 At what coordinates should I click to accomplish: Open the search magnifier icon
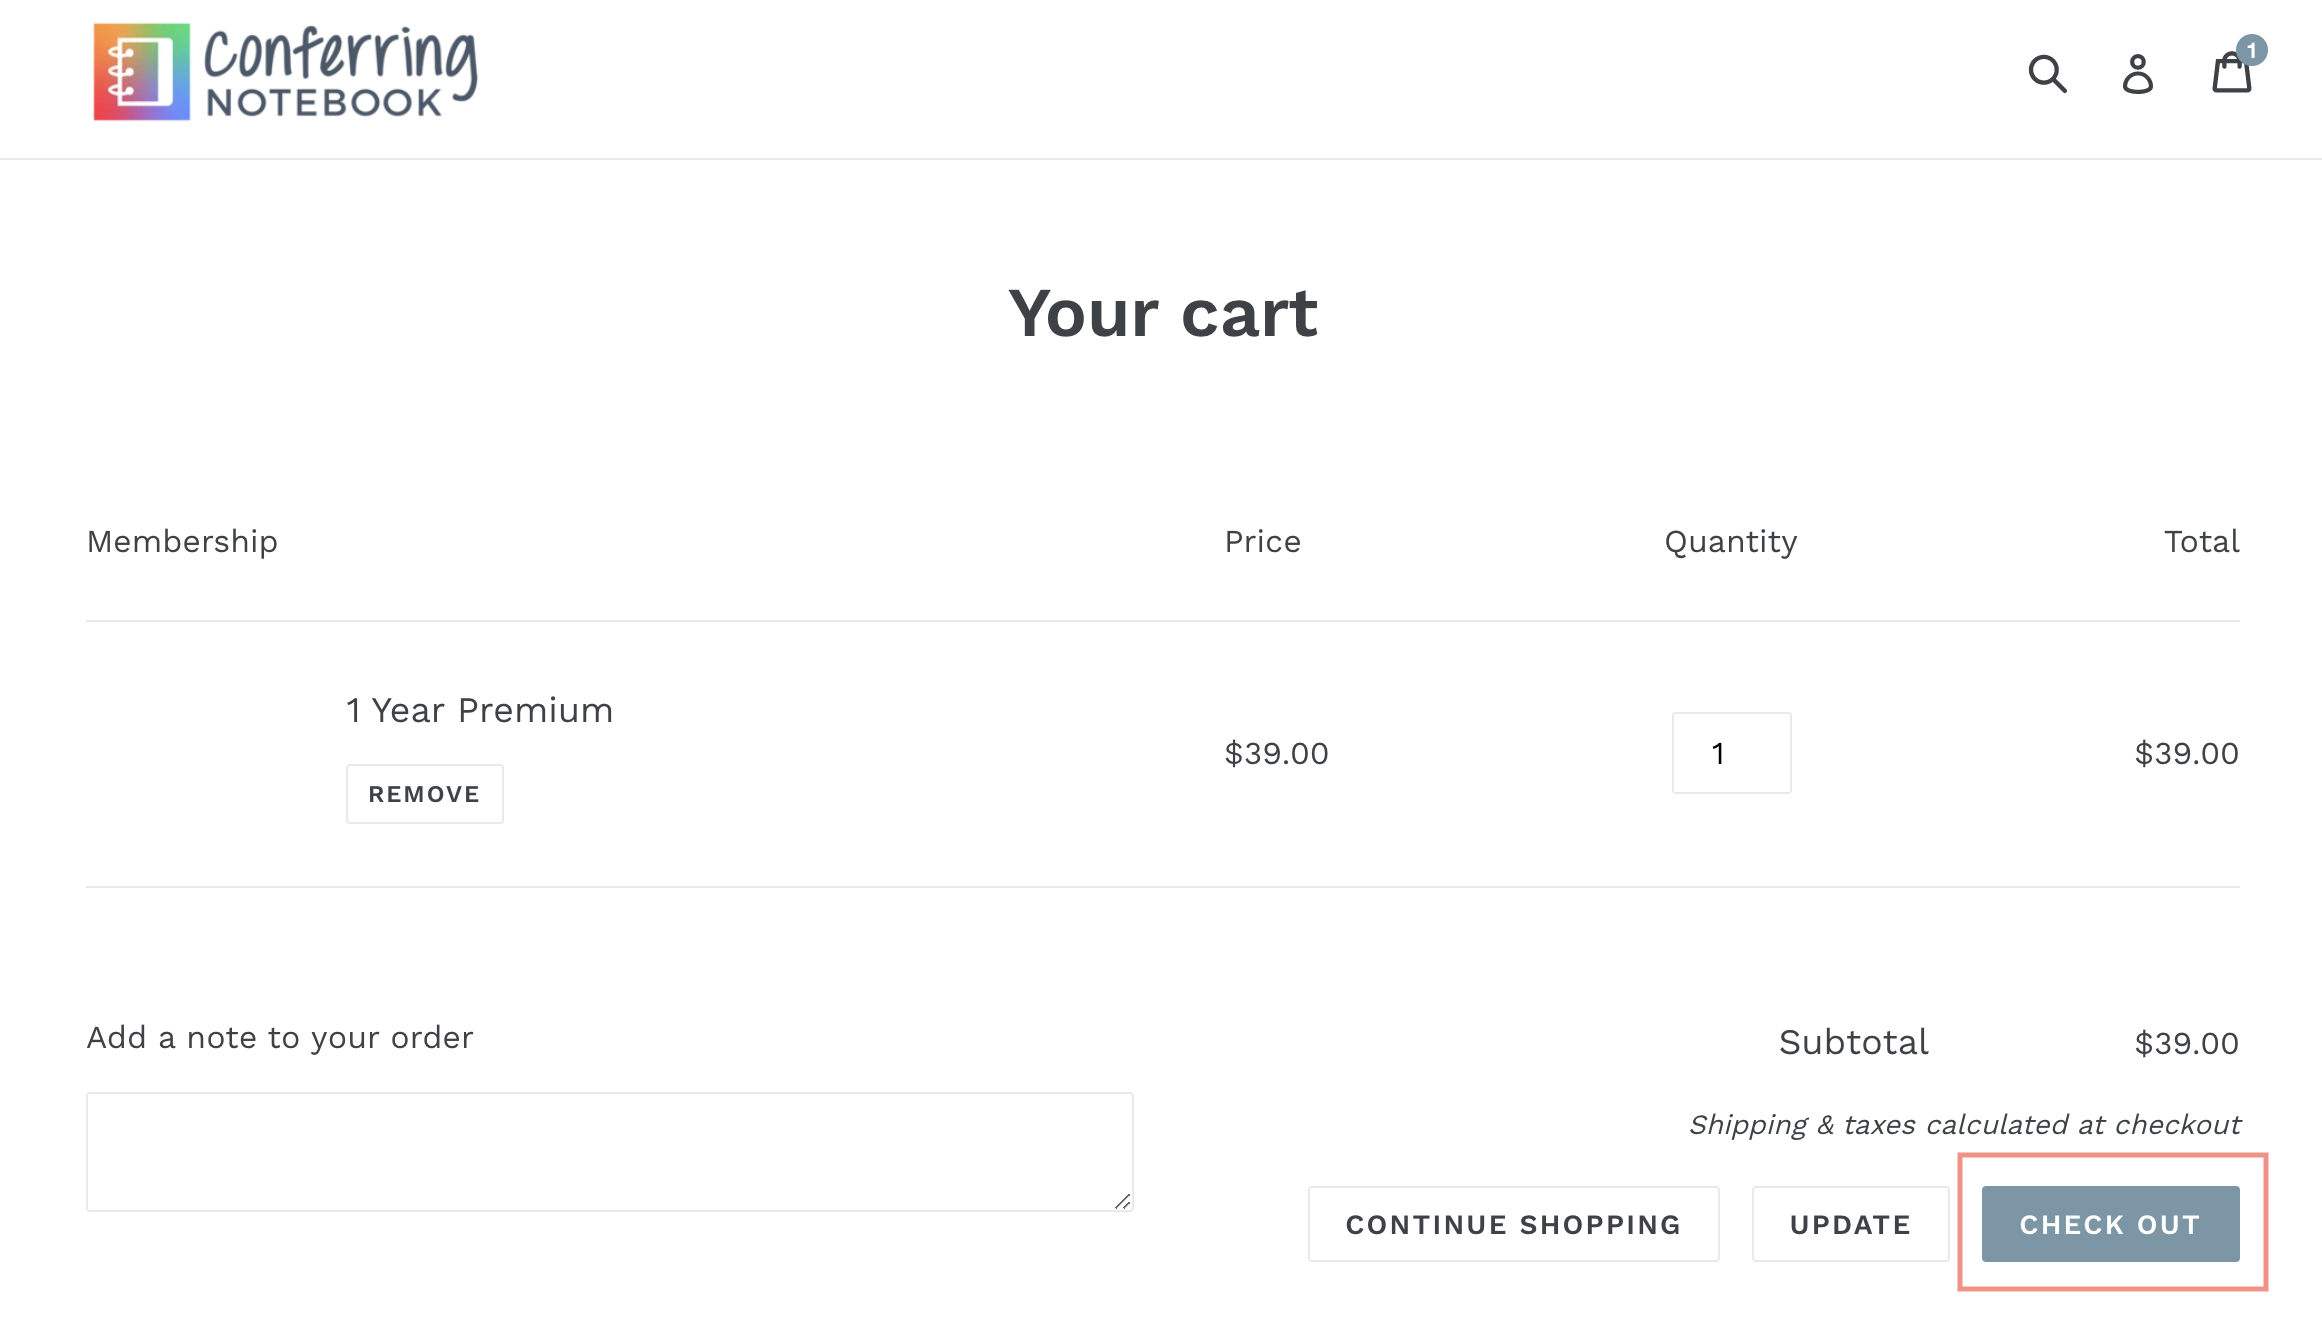2047,74
